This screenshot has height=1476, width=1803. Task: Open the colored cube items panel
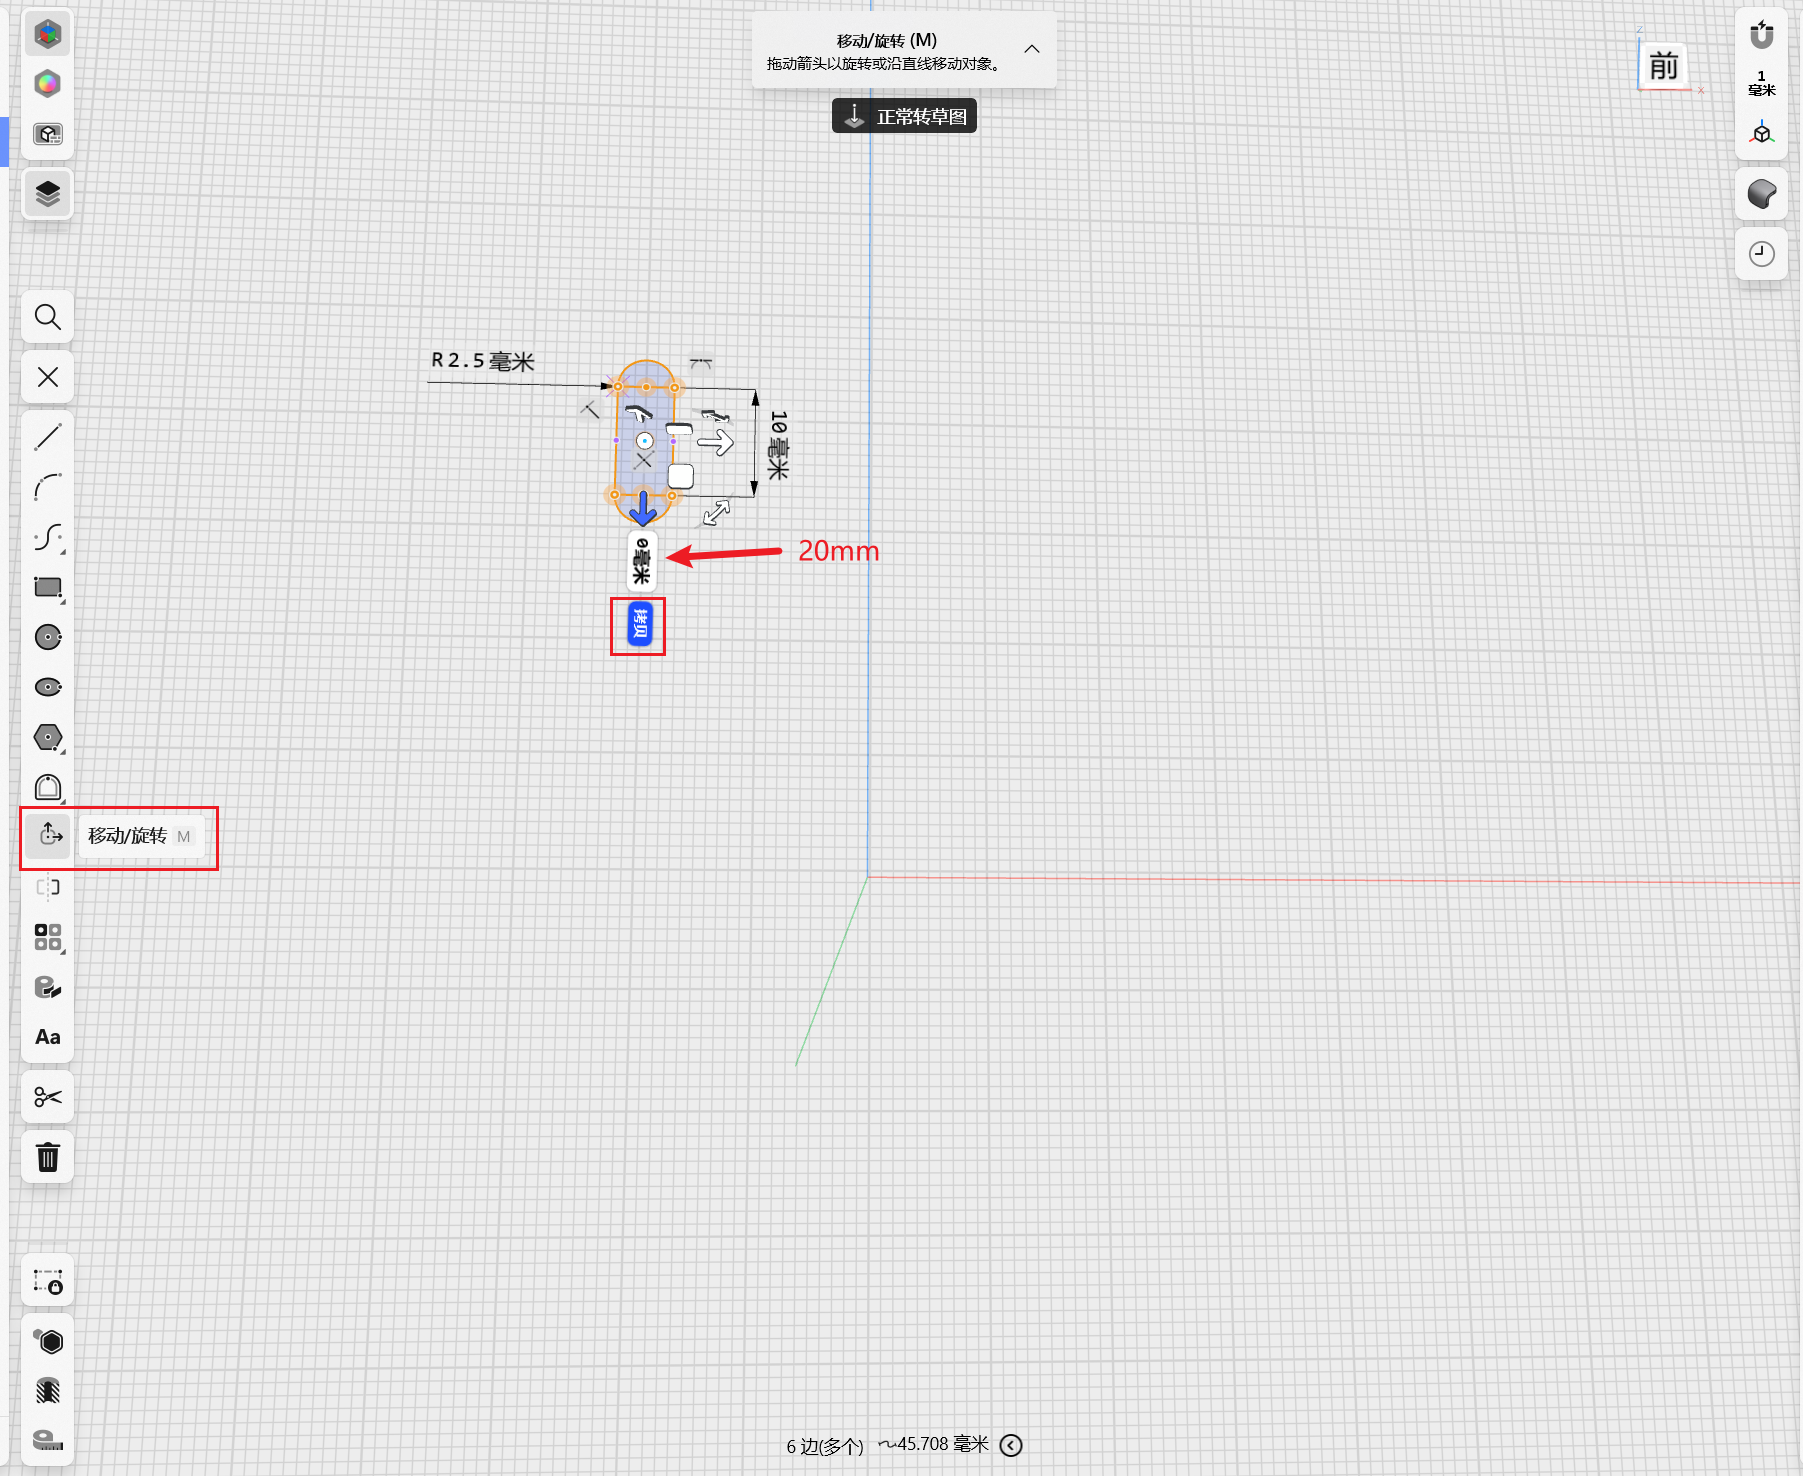47,34
